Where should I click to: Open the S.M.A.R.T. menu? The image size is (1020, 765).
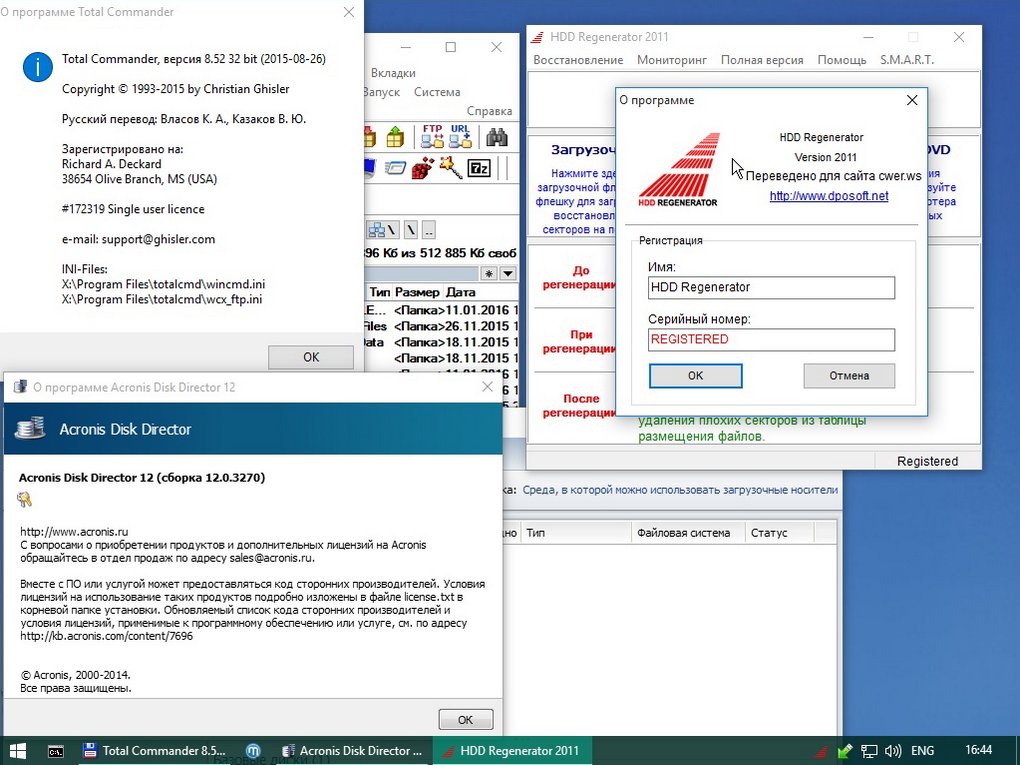click(907, 60)
